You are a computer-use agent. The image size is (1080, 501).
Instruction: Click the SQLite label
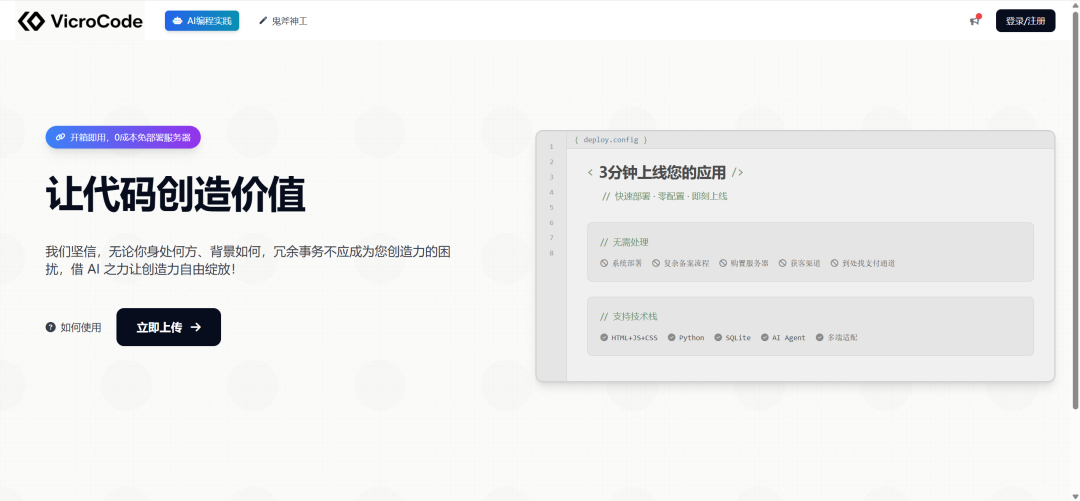pos(738,338)
